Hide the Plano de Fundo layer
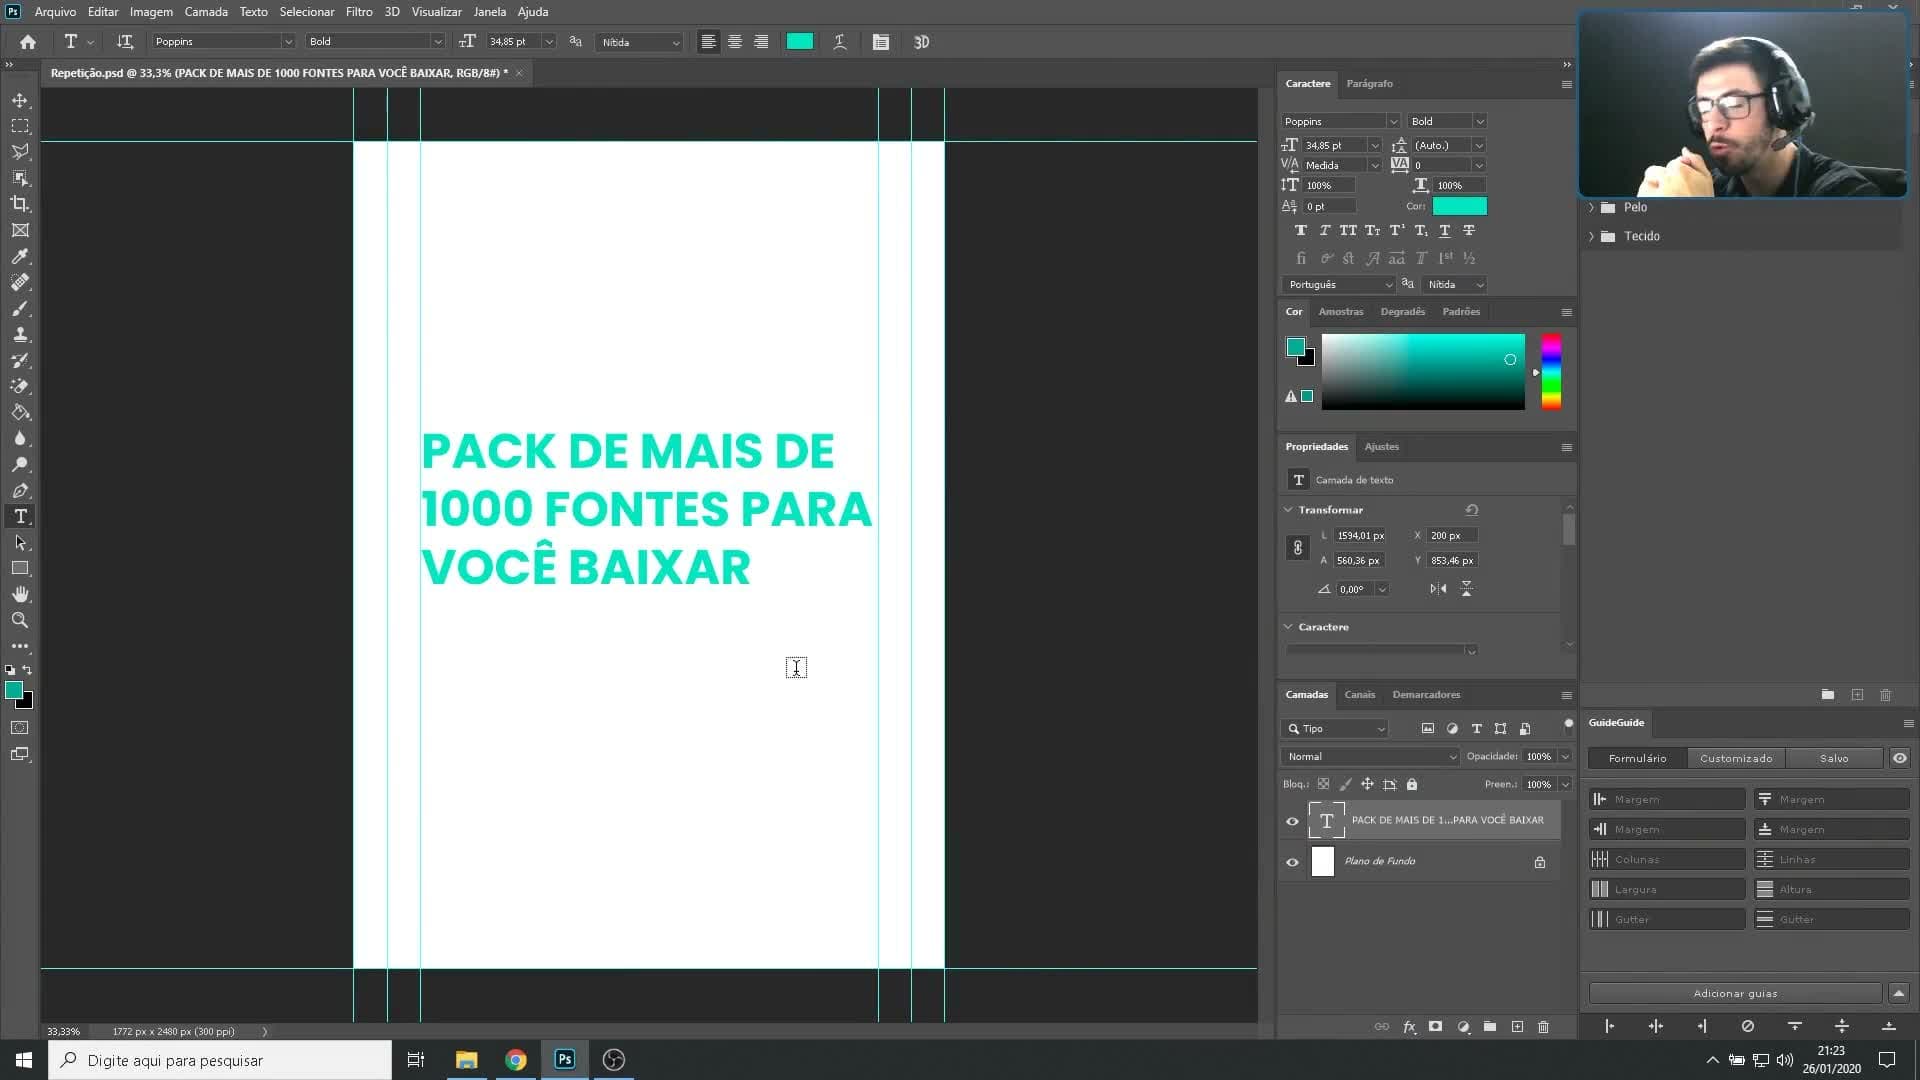Image resolution: width=1920 pixels, height=1080 pixels. click(x=1292, y=862)
